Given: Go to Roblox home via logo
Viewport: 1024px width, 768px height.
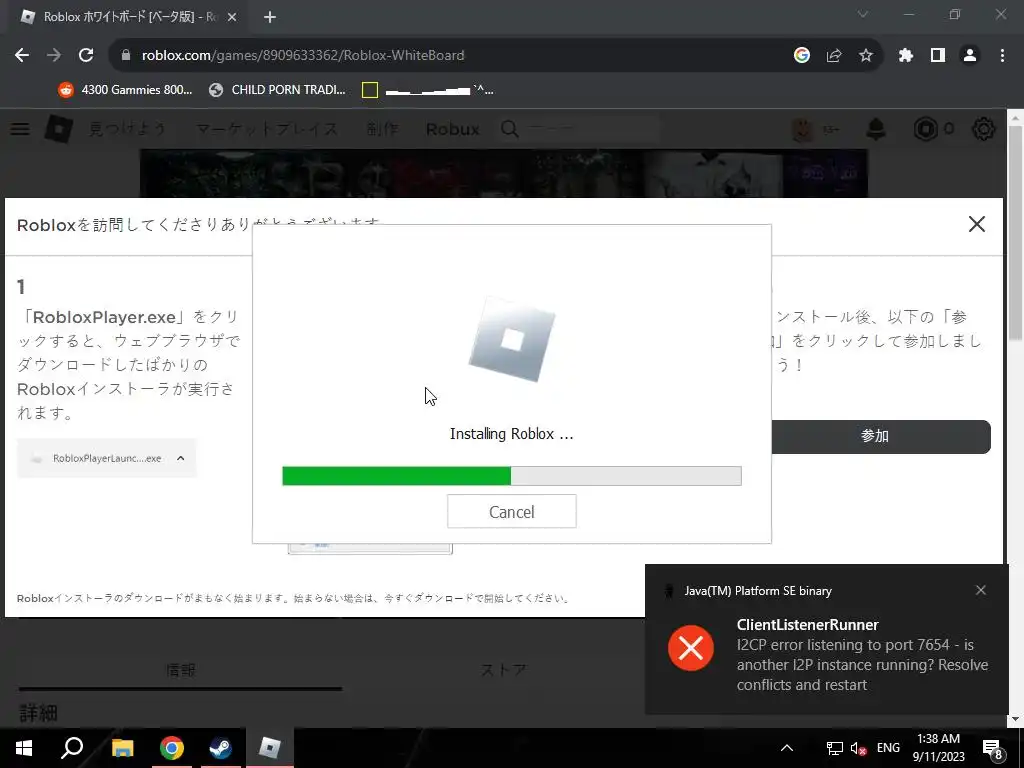Looking at the screenshot, I should 58,129.
